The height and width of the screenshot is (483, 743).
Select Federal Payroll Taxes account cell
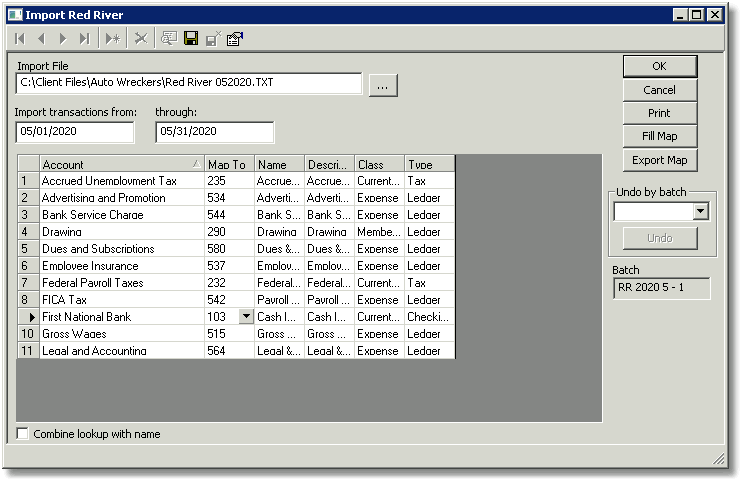(122, 283)
